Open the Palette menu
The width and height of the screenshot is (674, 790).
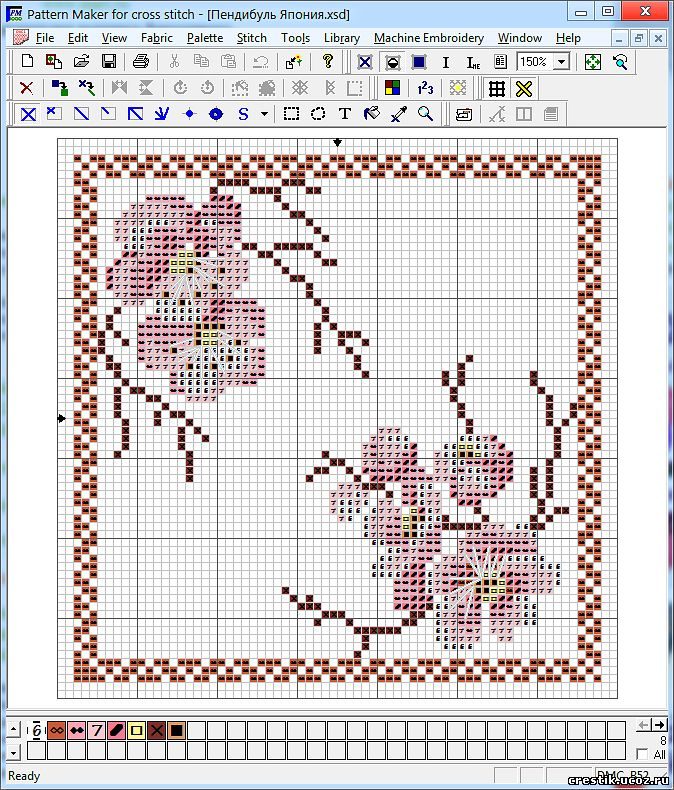[x=205, y=38]
